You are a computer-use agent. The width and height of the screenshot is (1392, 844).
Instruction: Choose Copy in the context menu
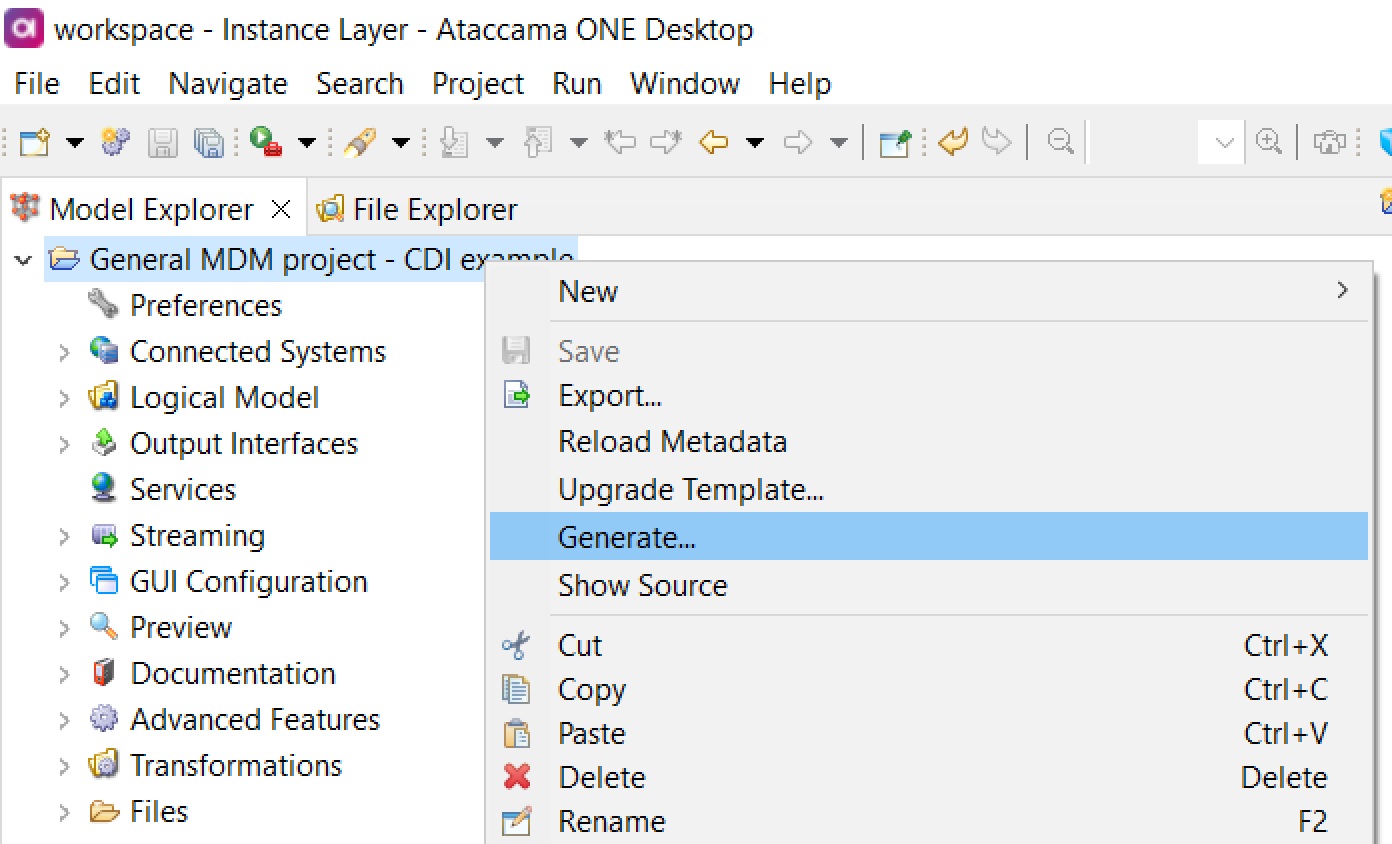coord(929,689)
